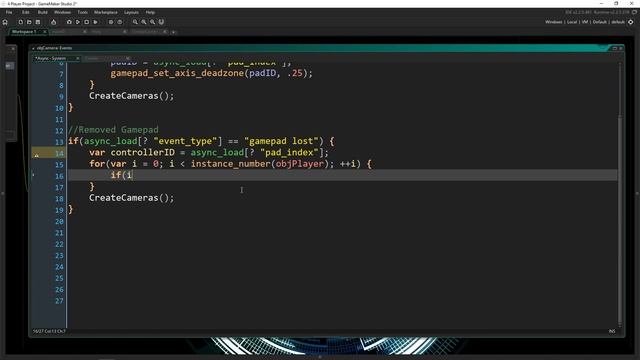Click the INS indicator in status bar
Viewport: 640px width, 360px height.
tap(612, 331)
